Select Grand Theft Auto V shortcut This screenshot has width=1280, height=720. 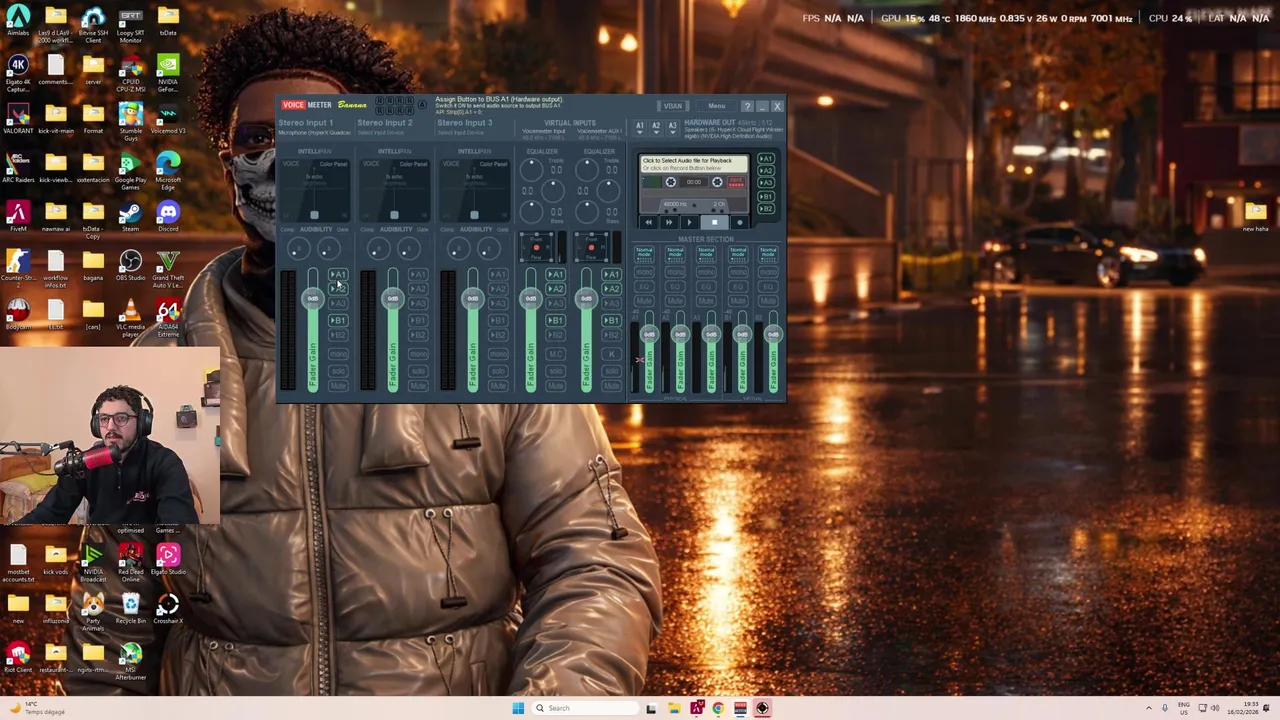point(168,268)
